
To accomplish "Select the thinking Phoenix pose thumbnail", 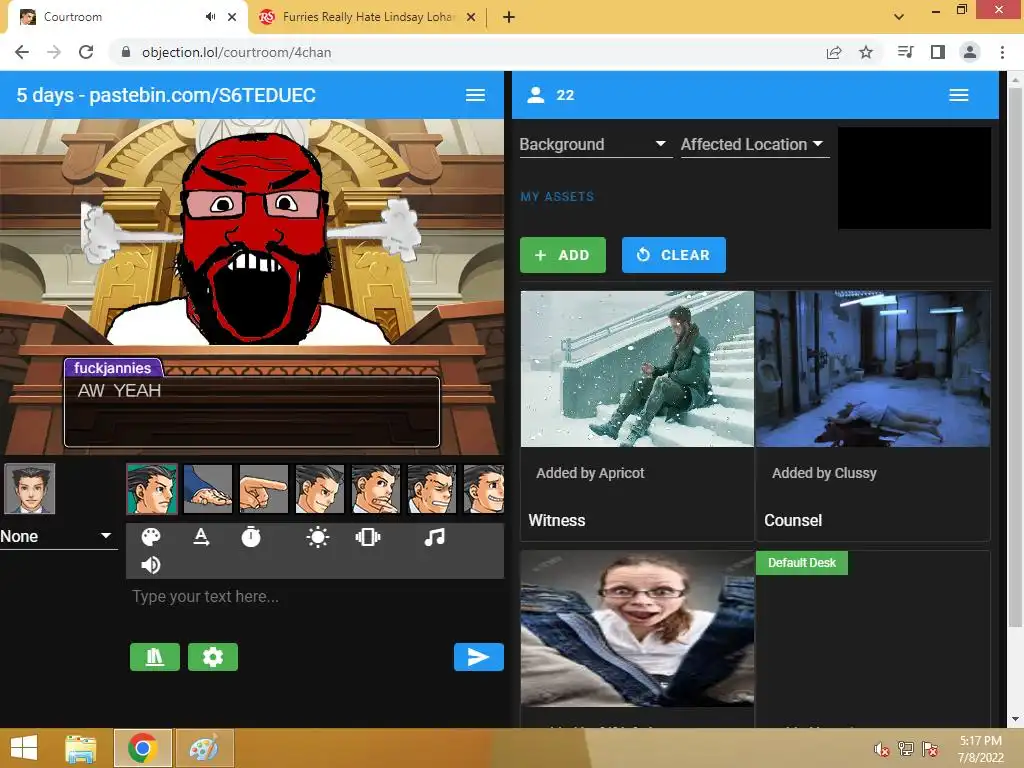I will (376, 489).
